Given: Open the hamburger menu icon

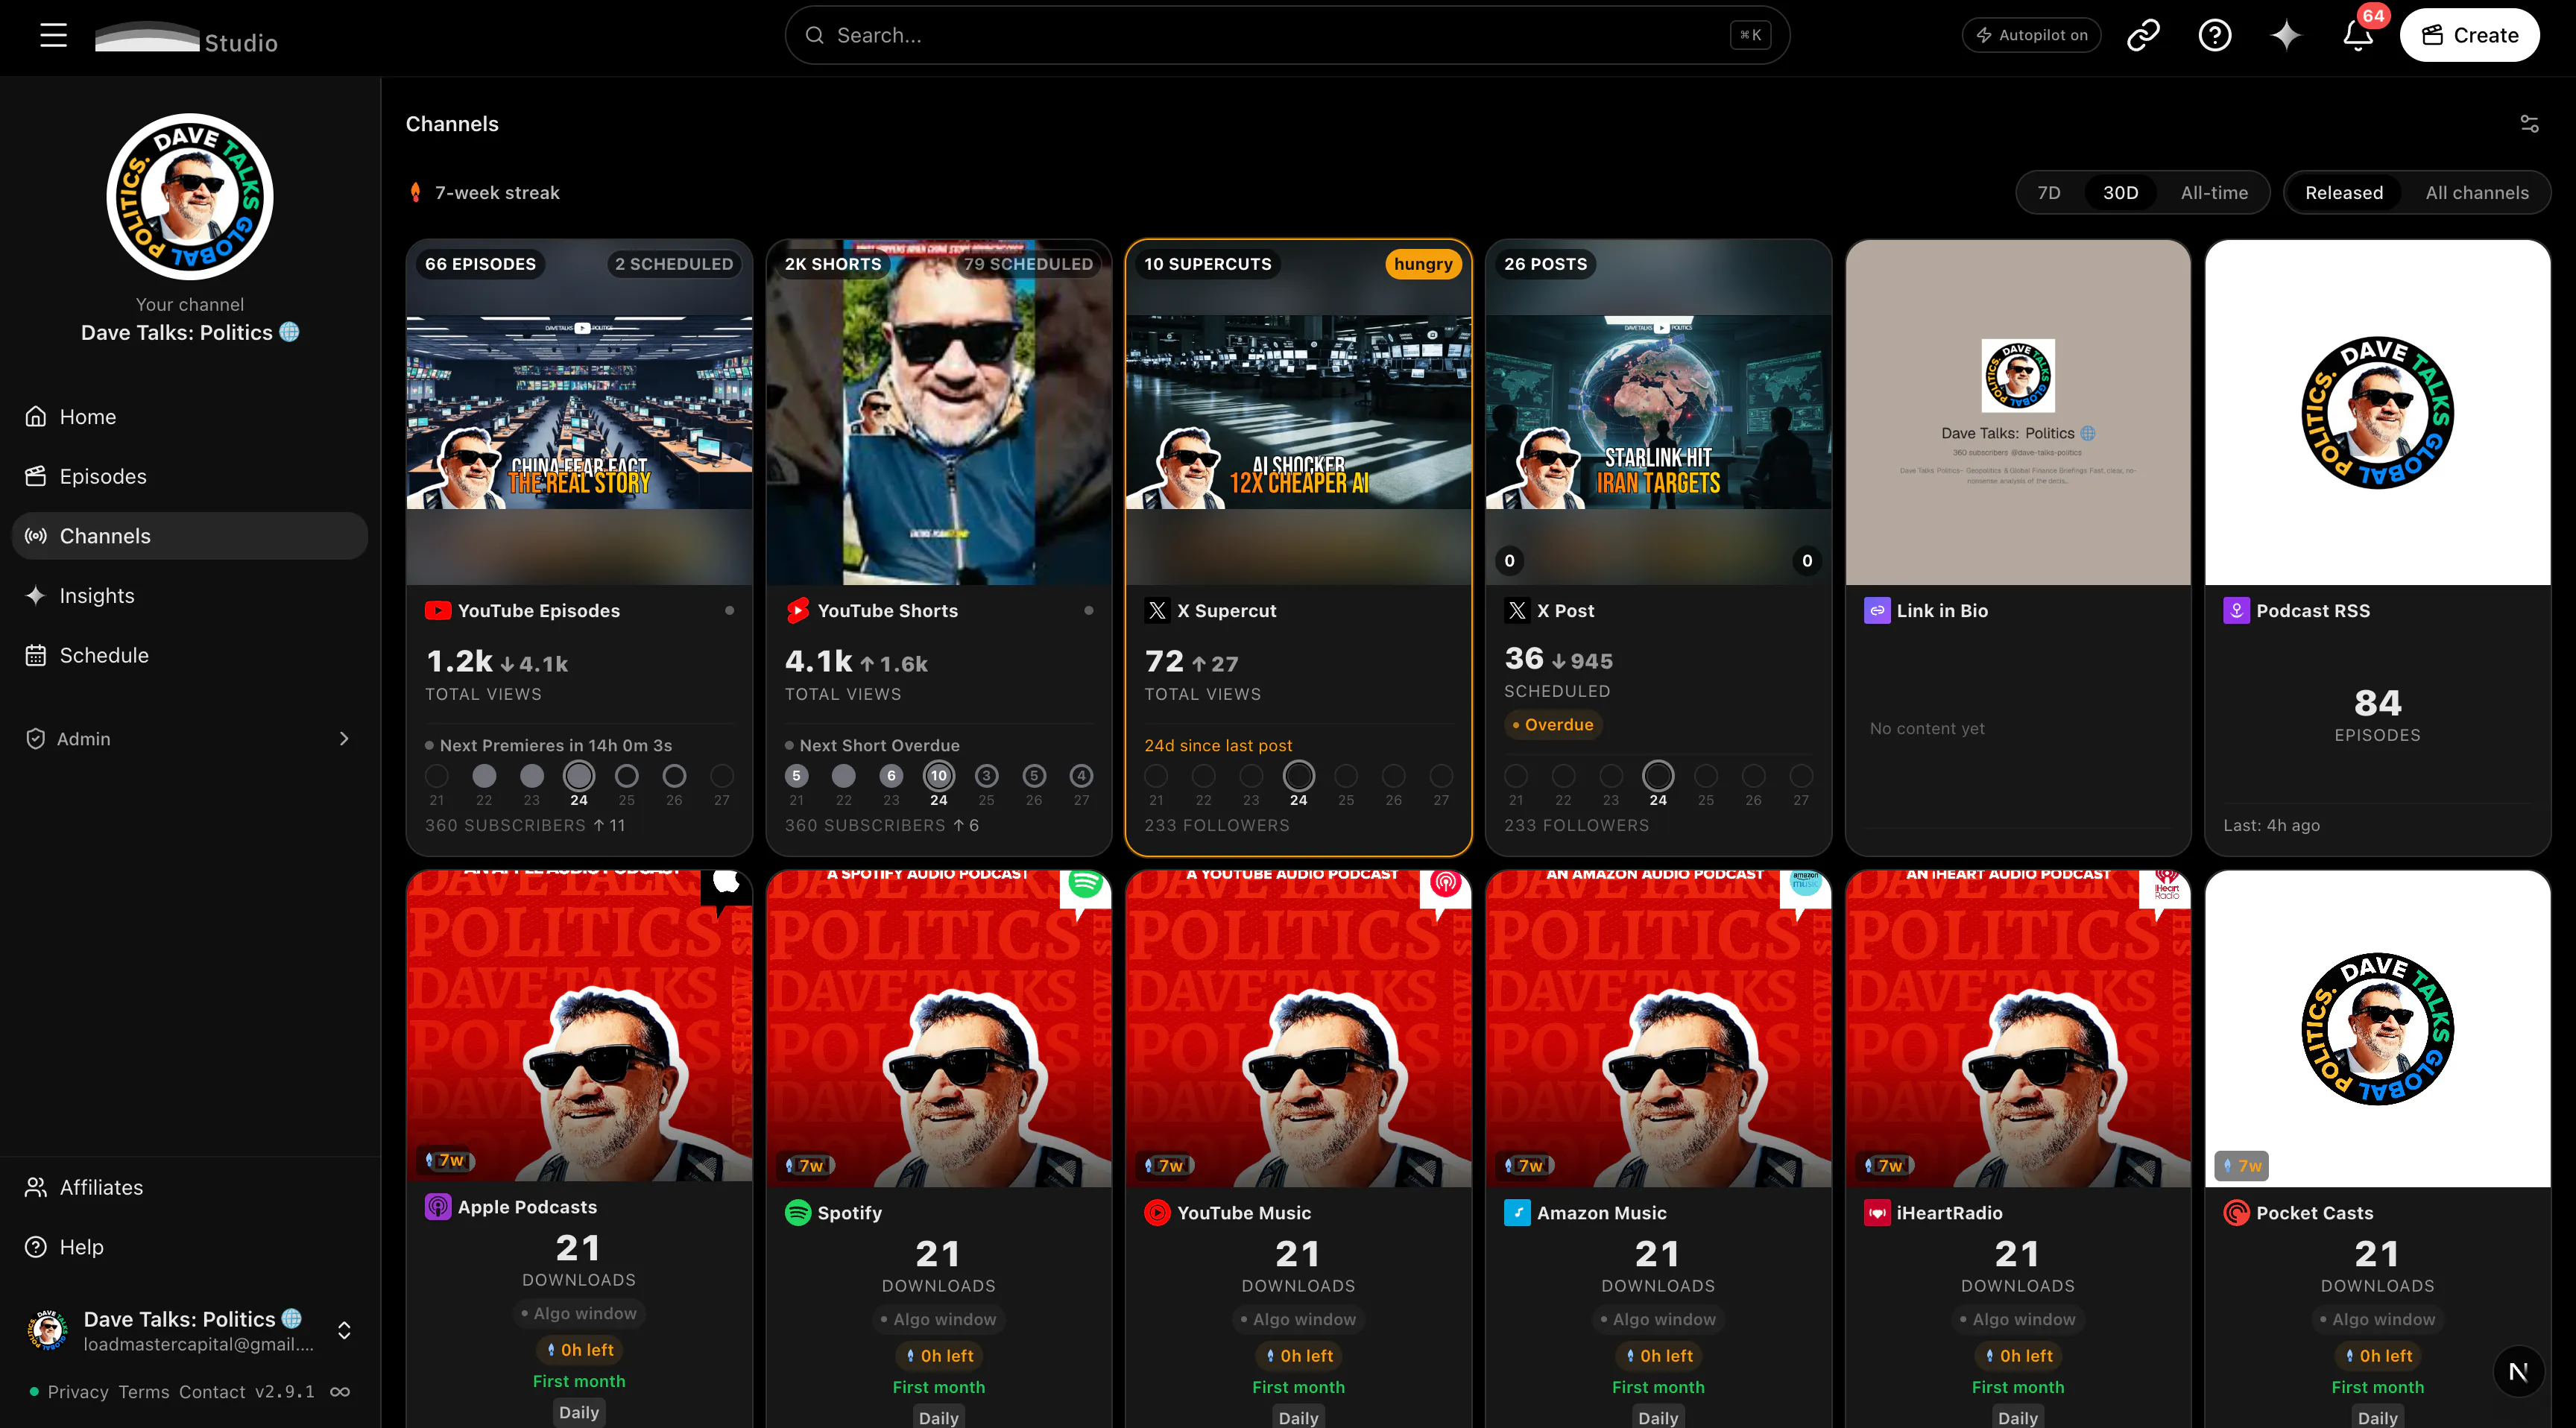Looking at the screenshot, I should click(x=53, y=35).
